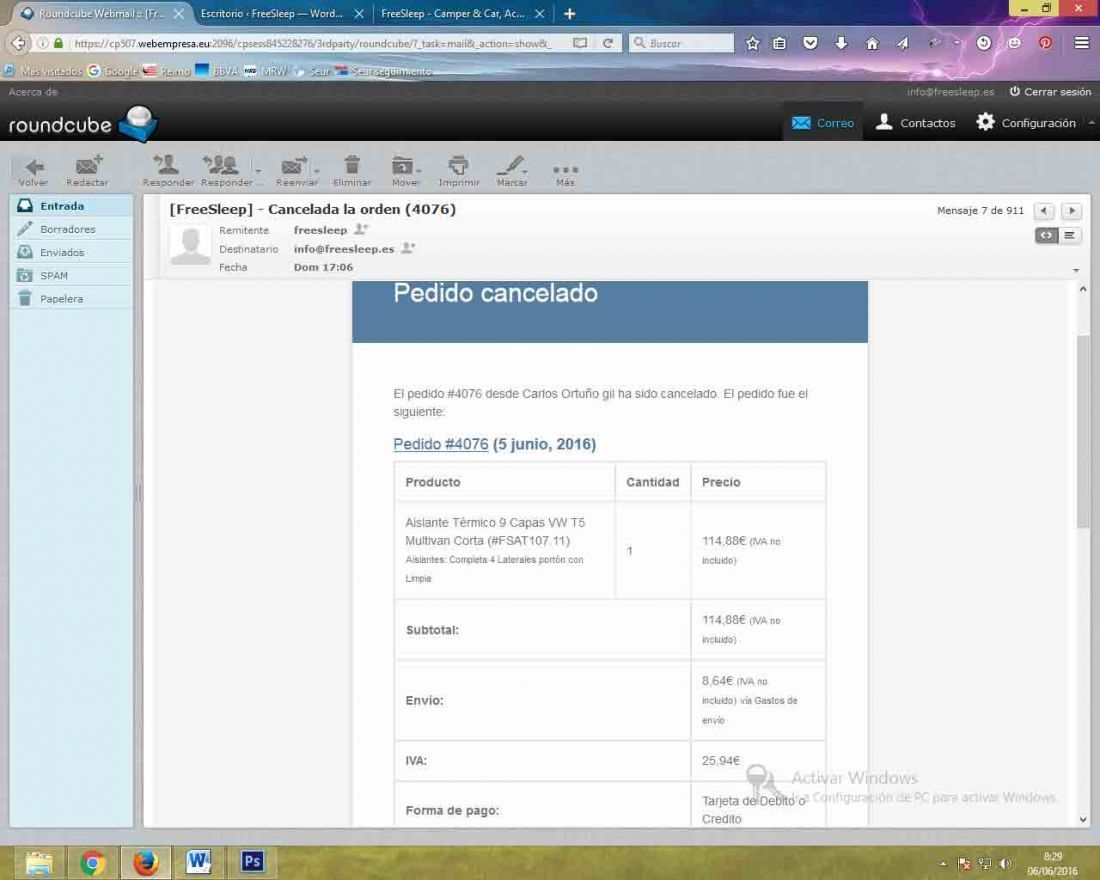Log out with Cerrar sesión
1100x880 pixels.
(1050, 92)
